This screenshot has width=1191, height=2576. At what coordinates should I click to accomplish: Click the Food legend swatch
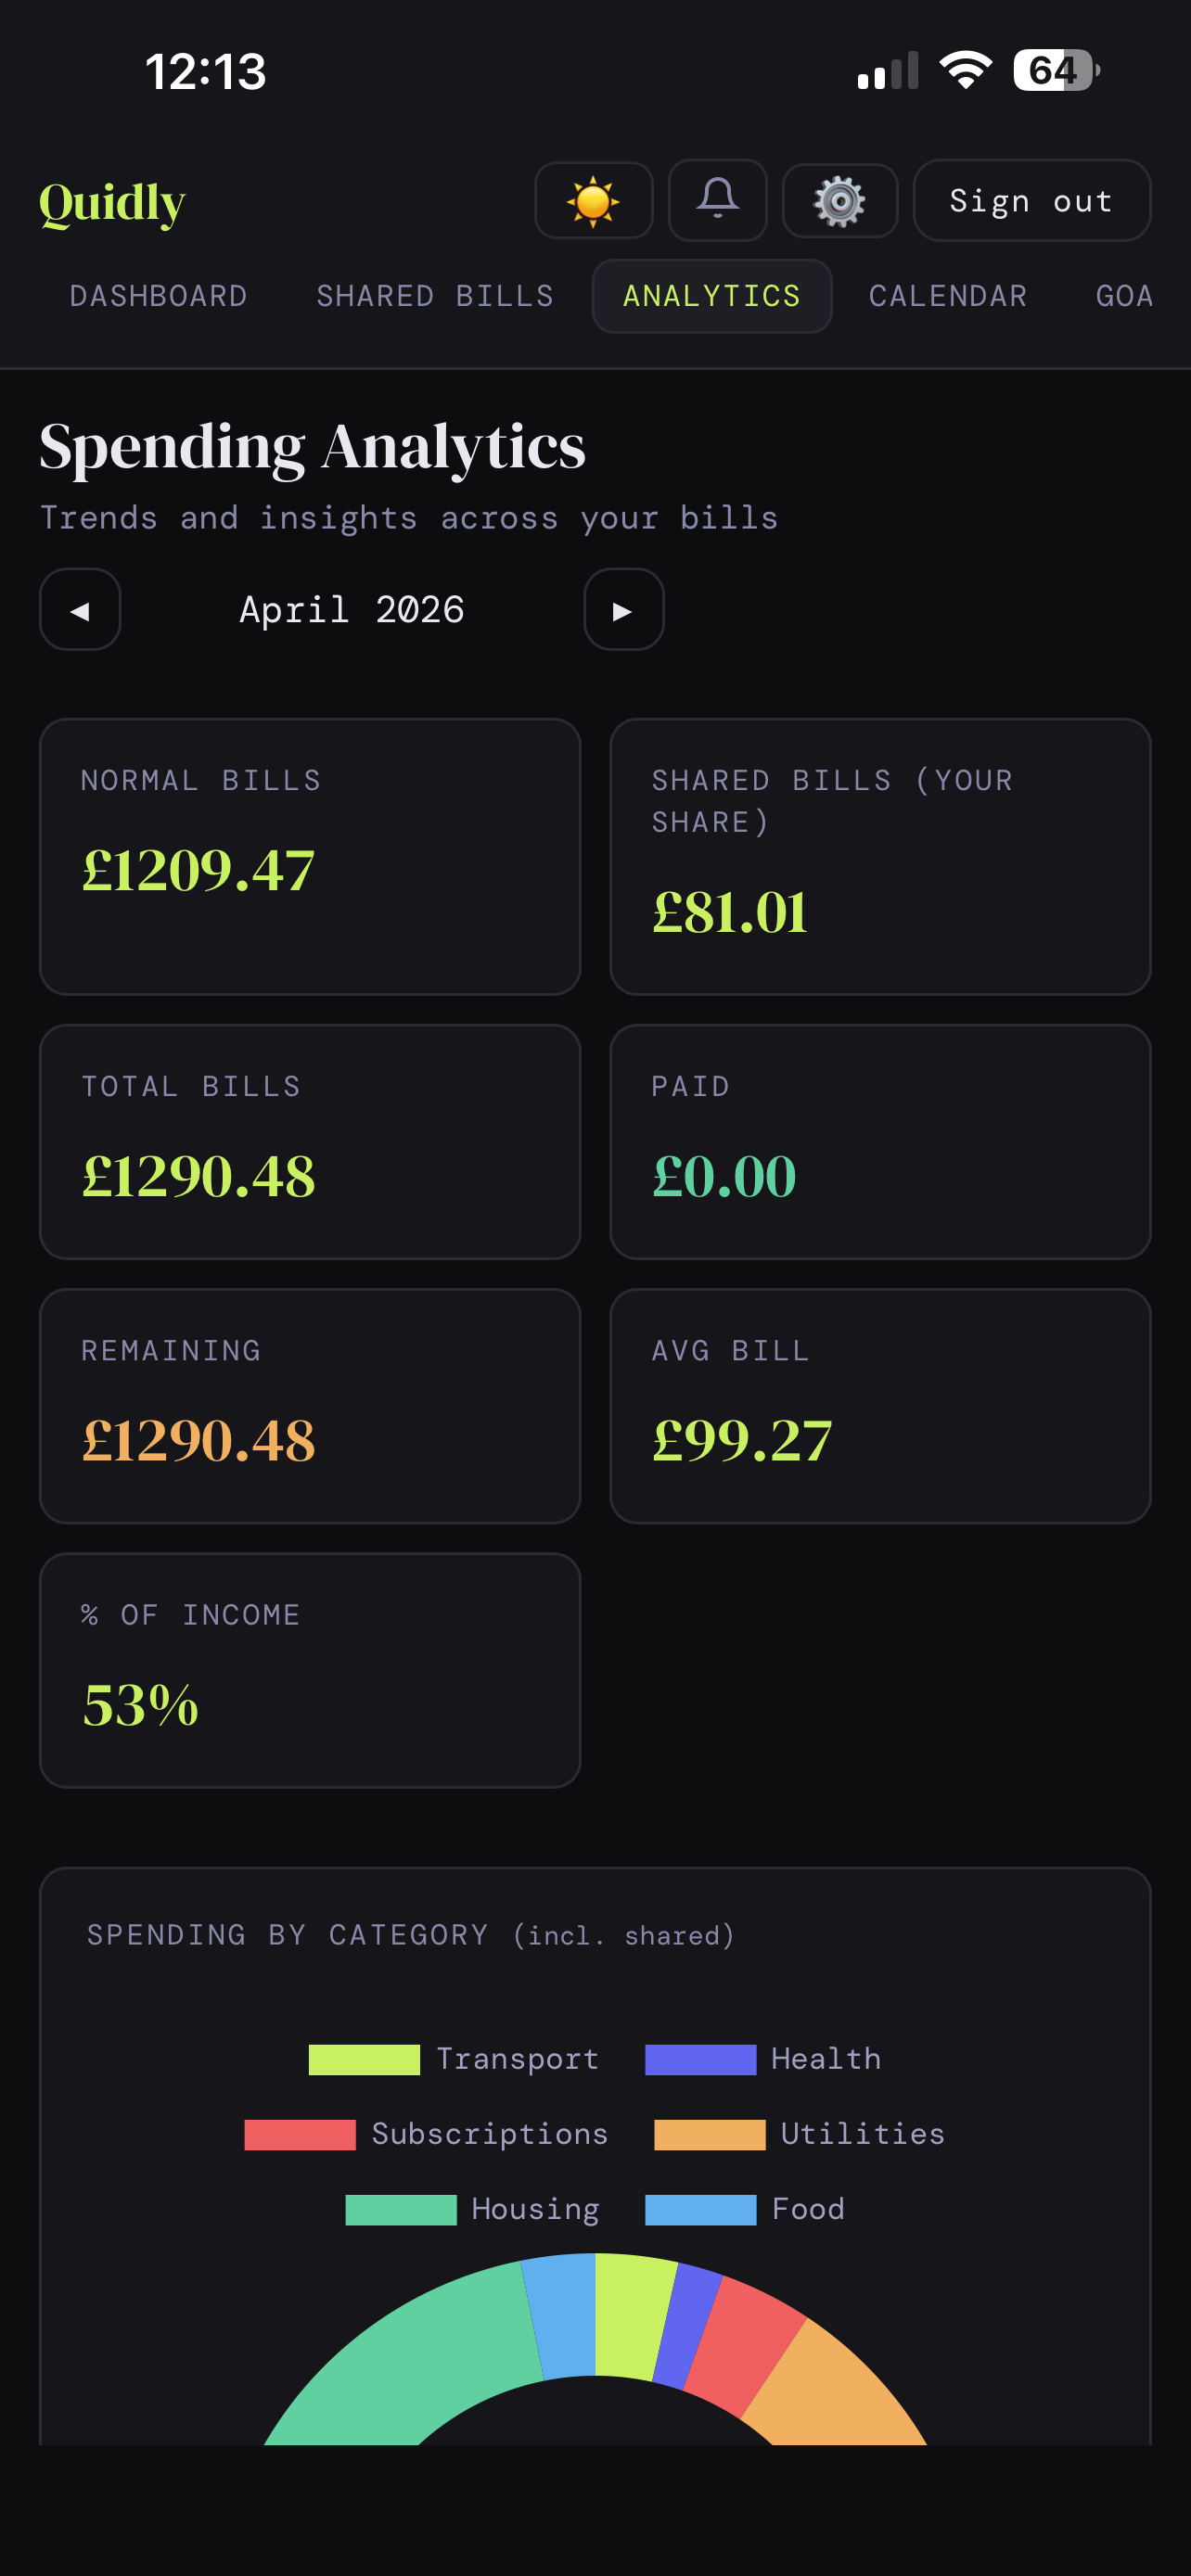pyautogui.click(x=700, y=2209)
